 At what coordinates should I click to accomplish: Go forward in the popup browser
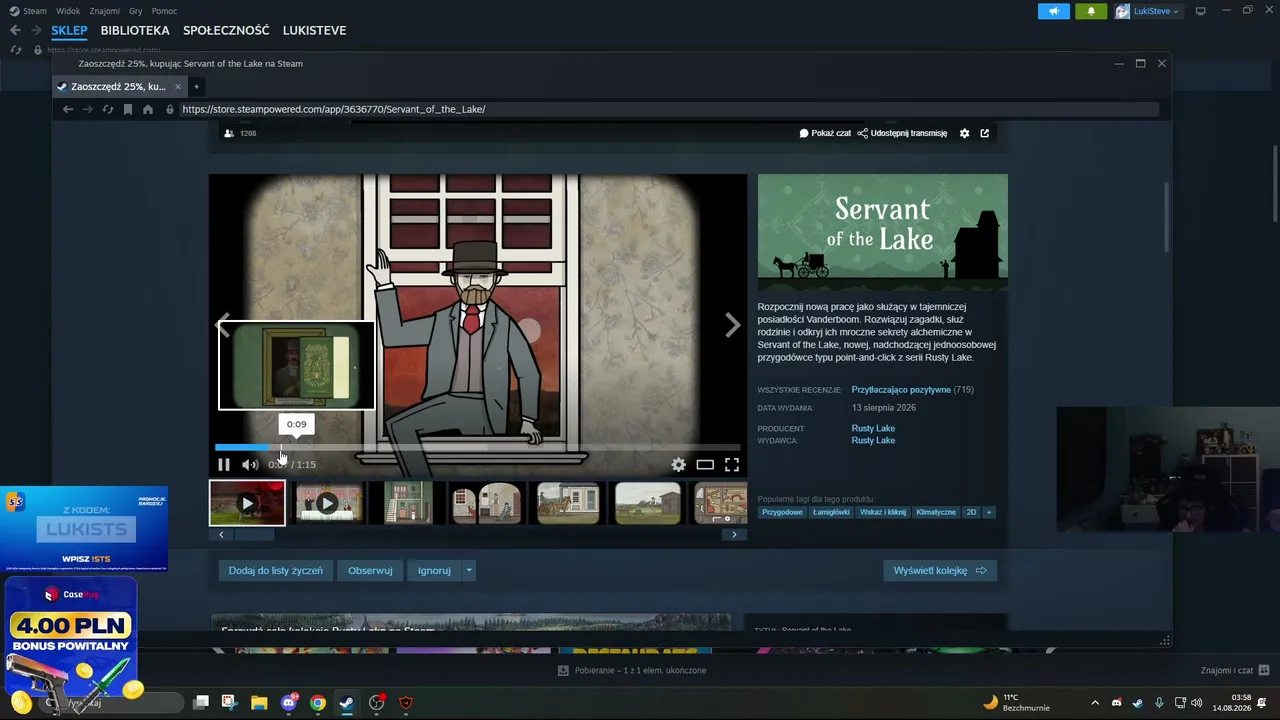click(x=87, y=109)
